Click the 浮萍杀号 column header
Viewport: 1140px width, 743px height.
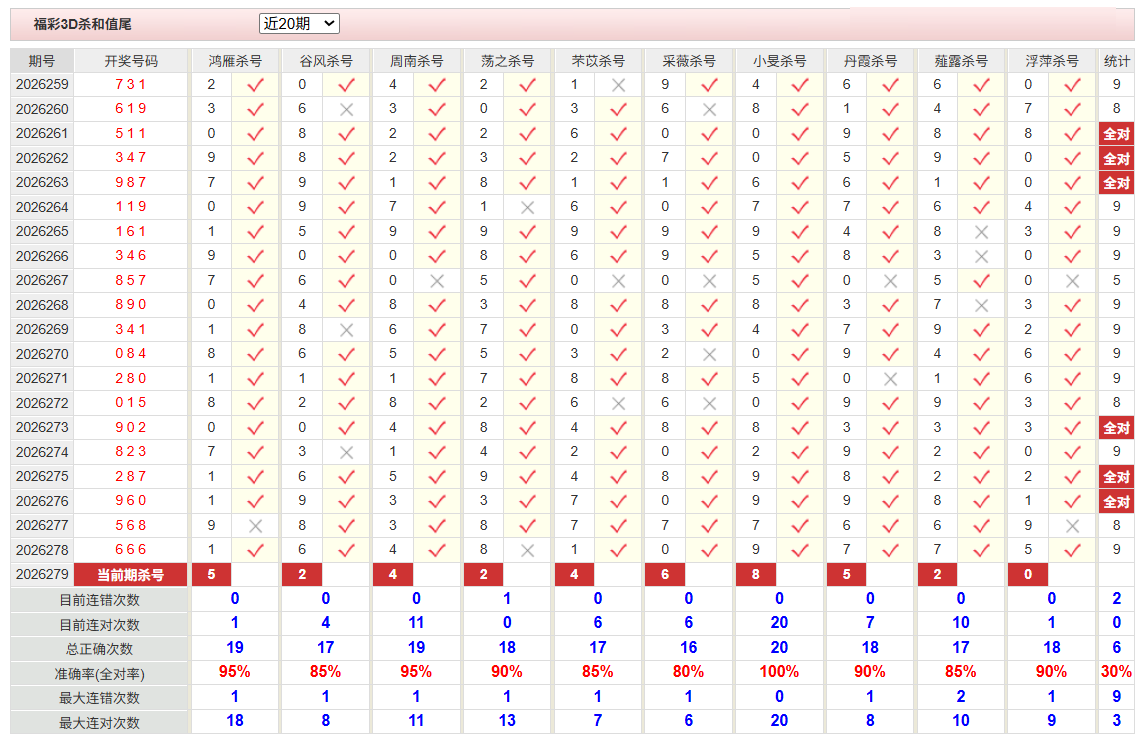[x=1051, y=61]
